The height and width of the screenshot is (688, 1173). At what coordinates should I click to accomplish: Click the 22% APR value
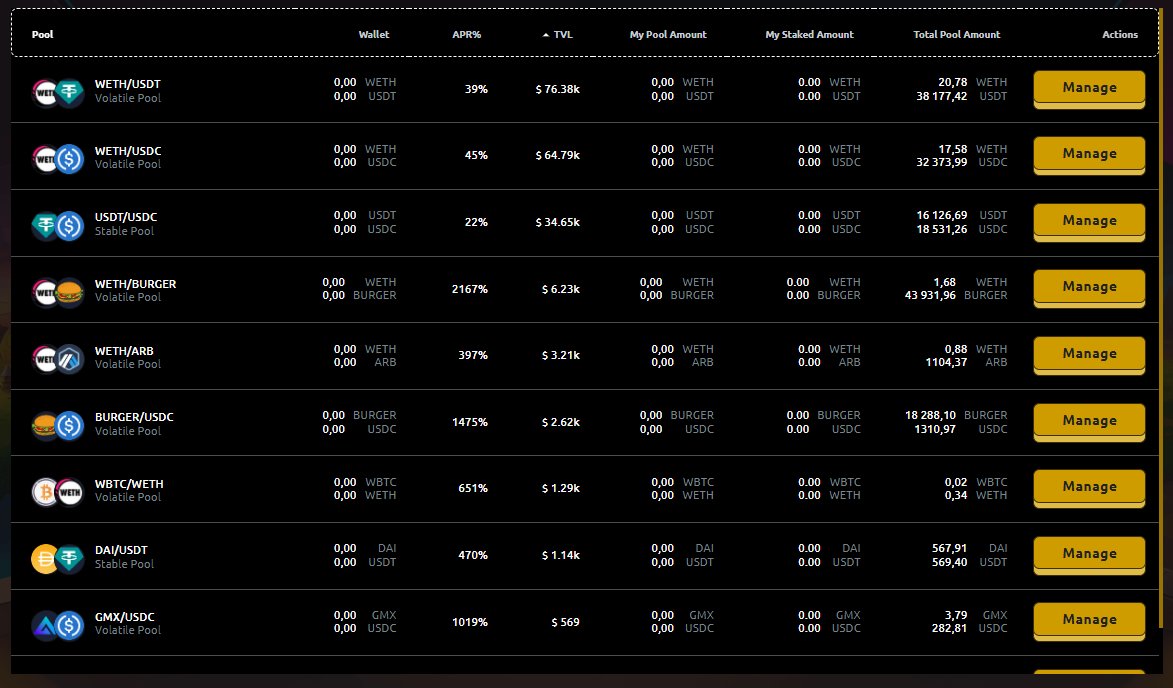[476, 223]
